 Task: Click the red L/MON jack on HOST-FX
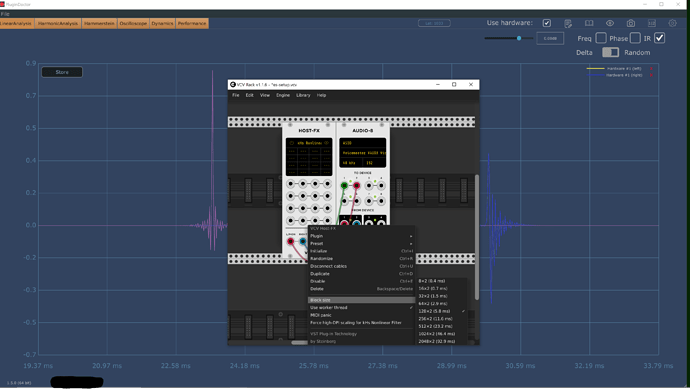[290, 242]
